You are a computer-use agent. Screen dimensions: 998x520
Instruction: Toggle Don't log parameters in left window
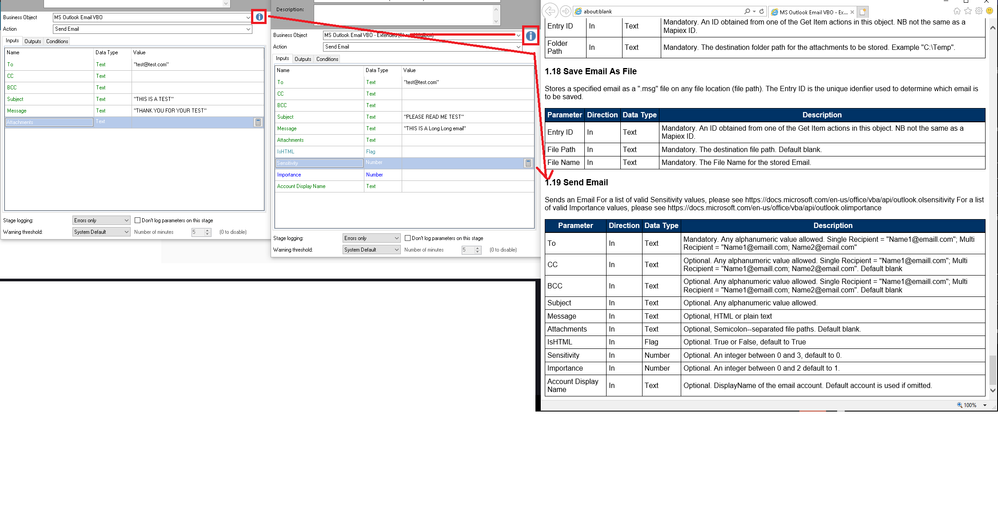point(137,220)
